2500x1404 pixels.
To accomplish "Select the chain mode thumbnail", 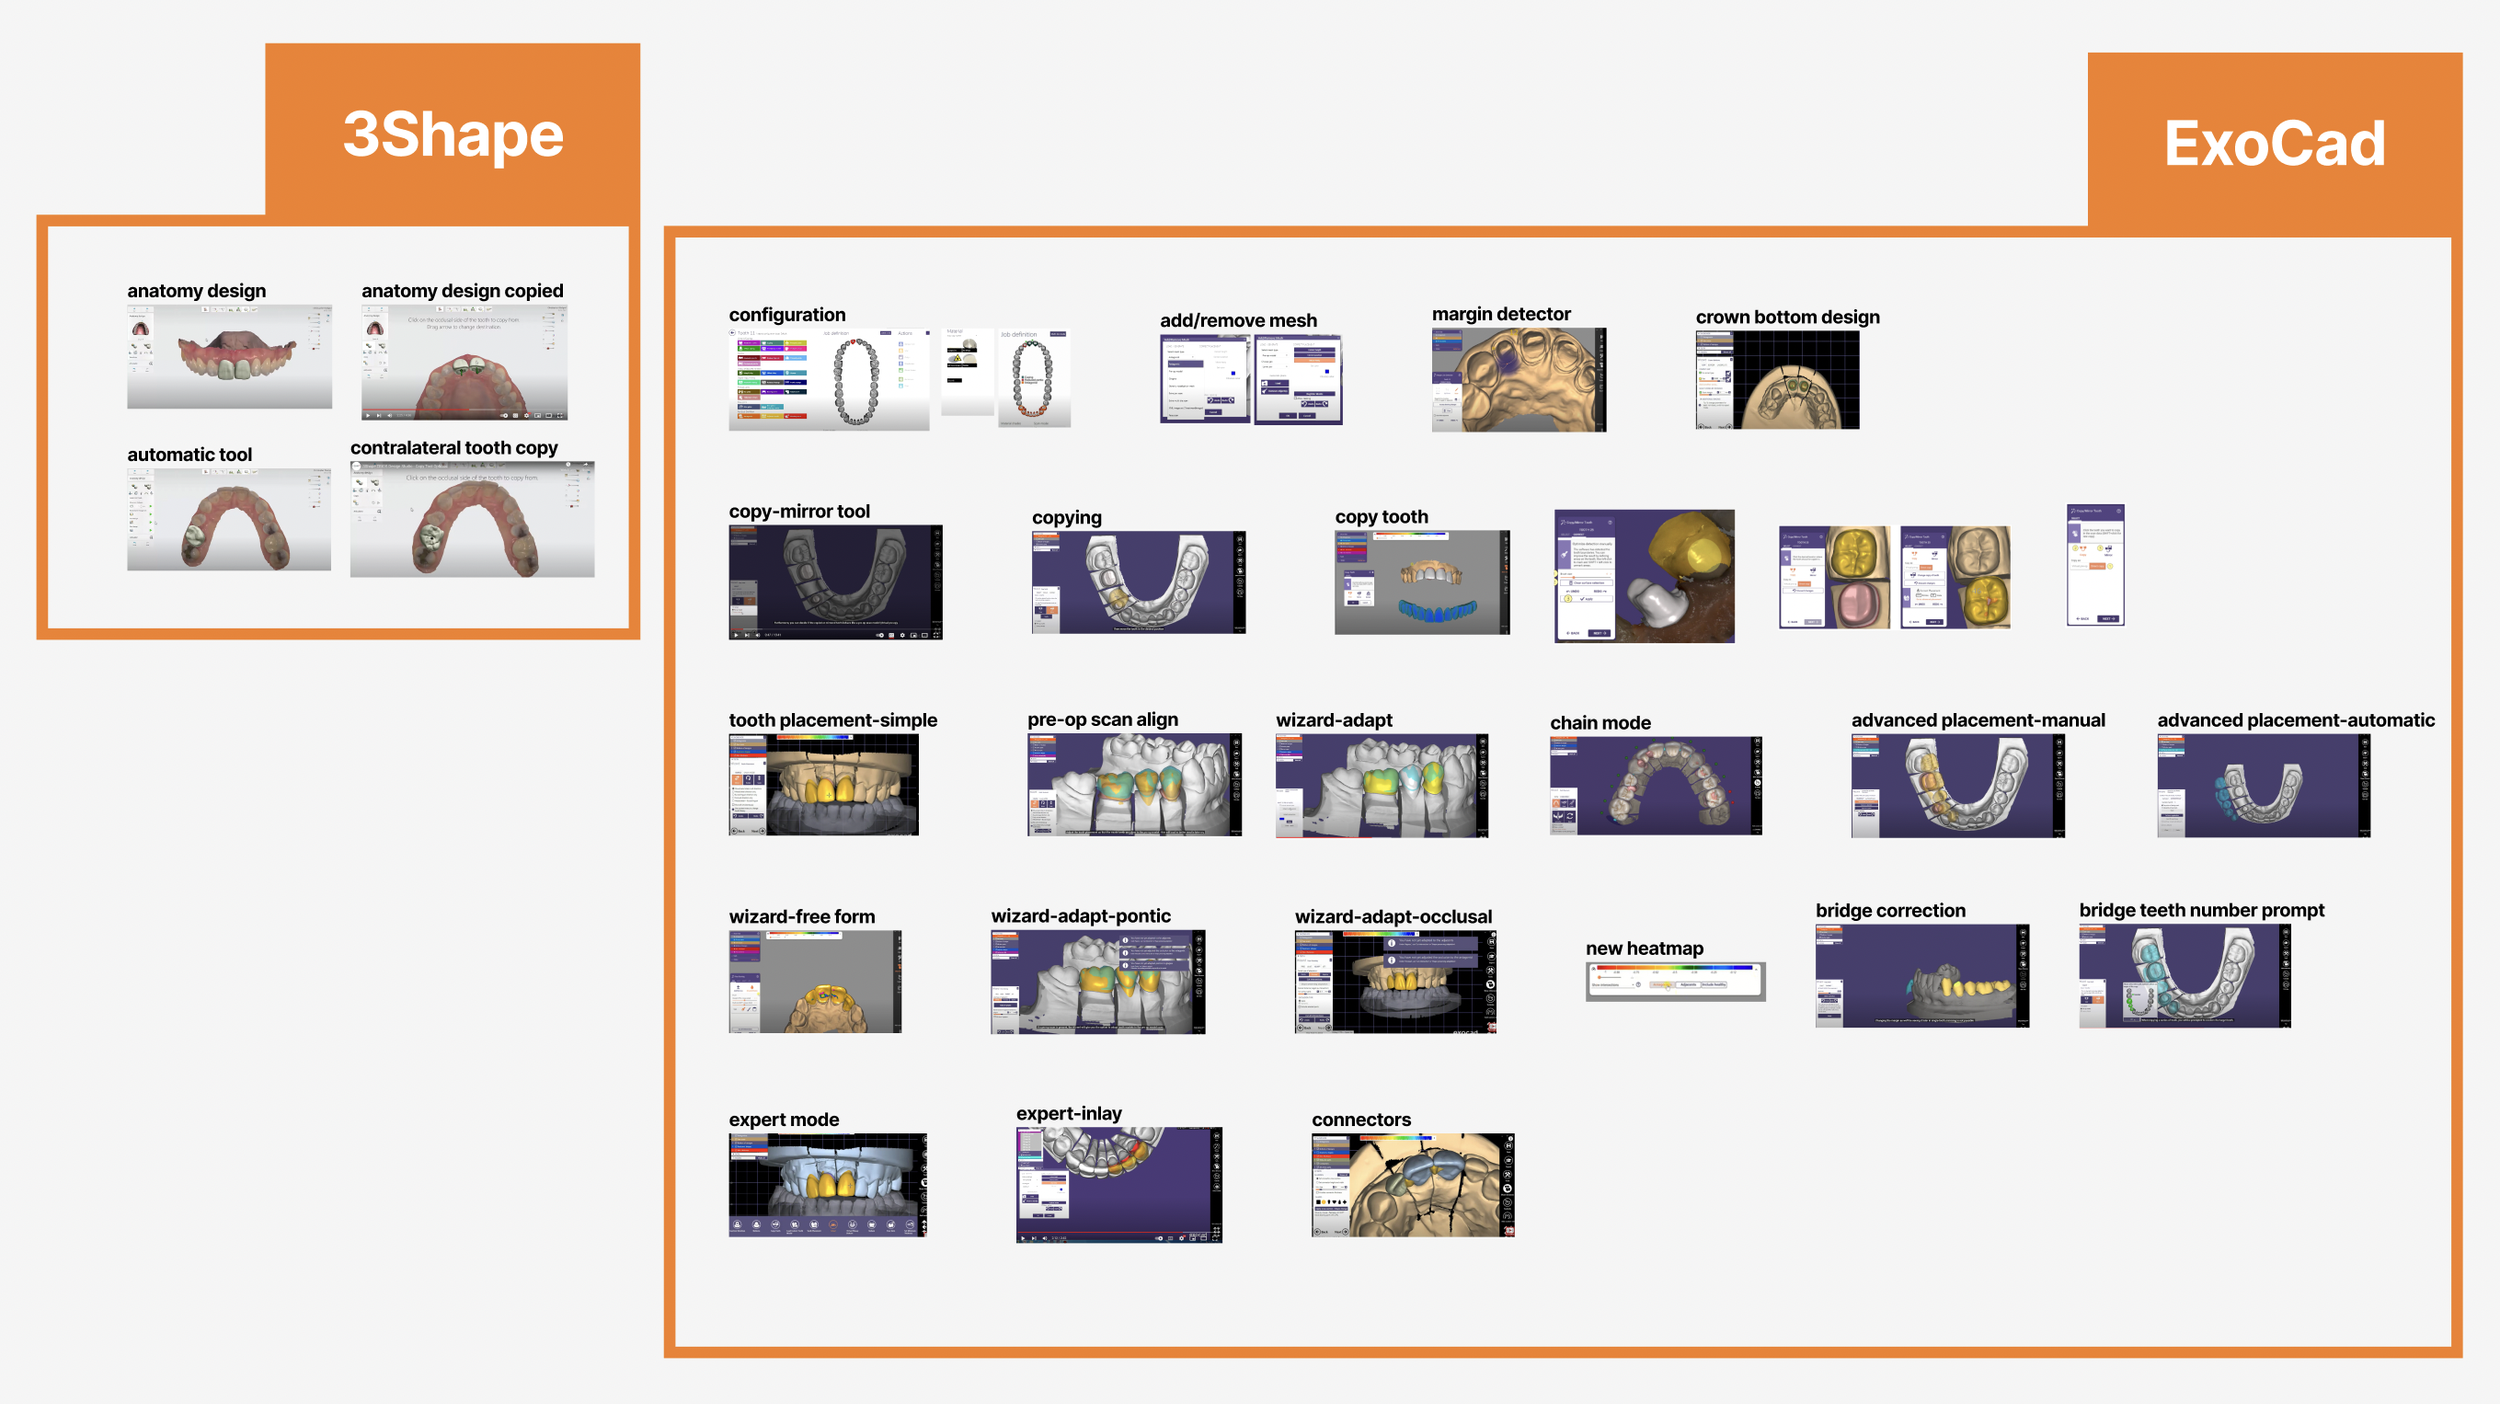I will click(x=1655, y=786).
